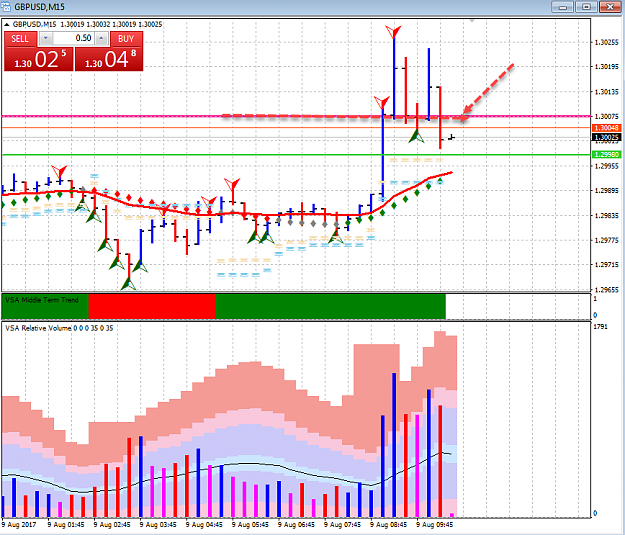The width and height of the screenshot is (625, 535).
Task: Click the '9 Aug 02:45' time axis label
Action: (112, 525)
